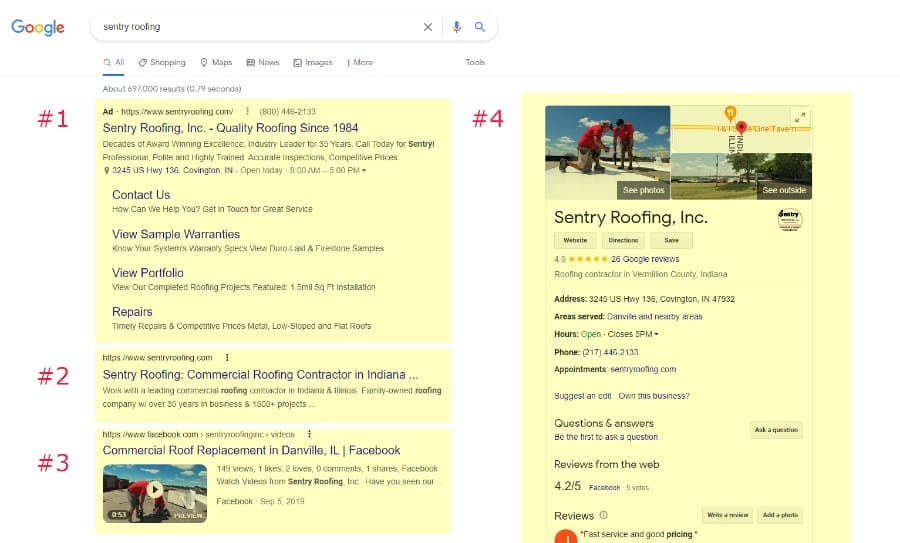Click the ad address 3245 US Hwy 136
Screen dimensions: 900x543
(x=172, y=170)
